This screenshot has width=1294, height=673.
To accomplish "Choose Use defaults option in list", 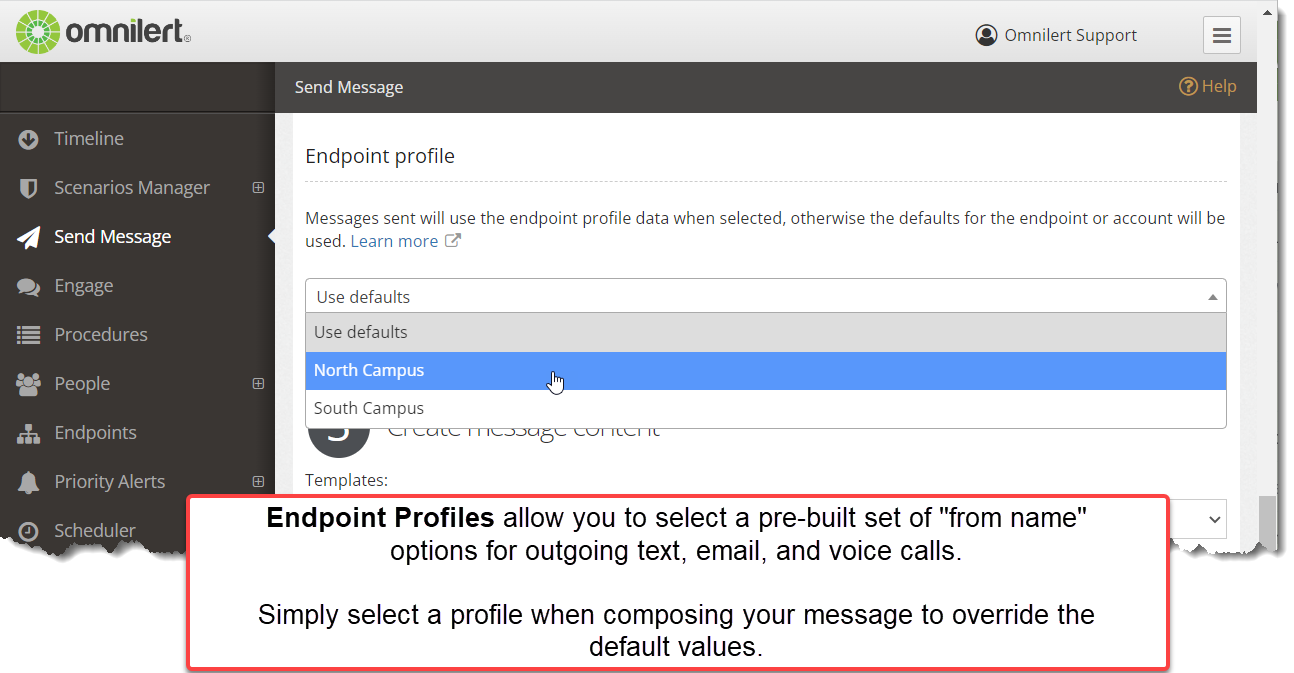I will pyautogui.click(x=765, y=332).
